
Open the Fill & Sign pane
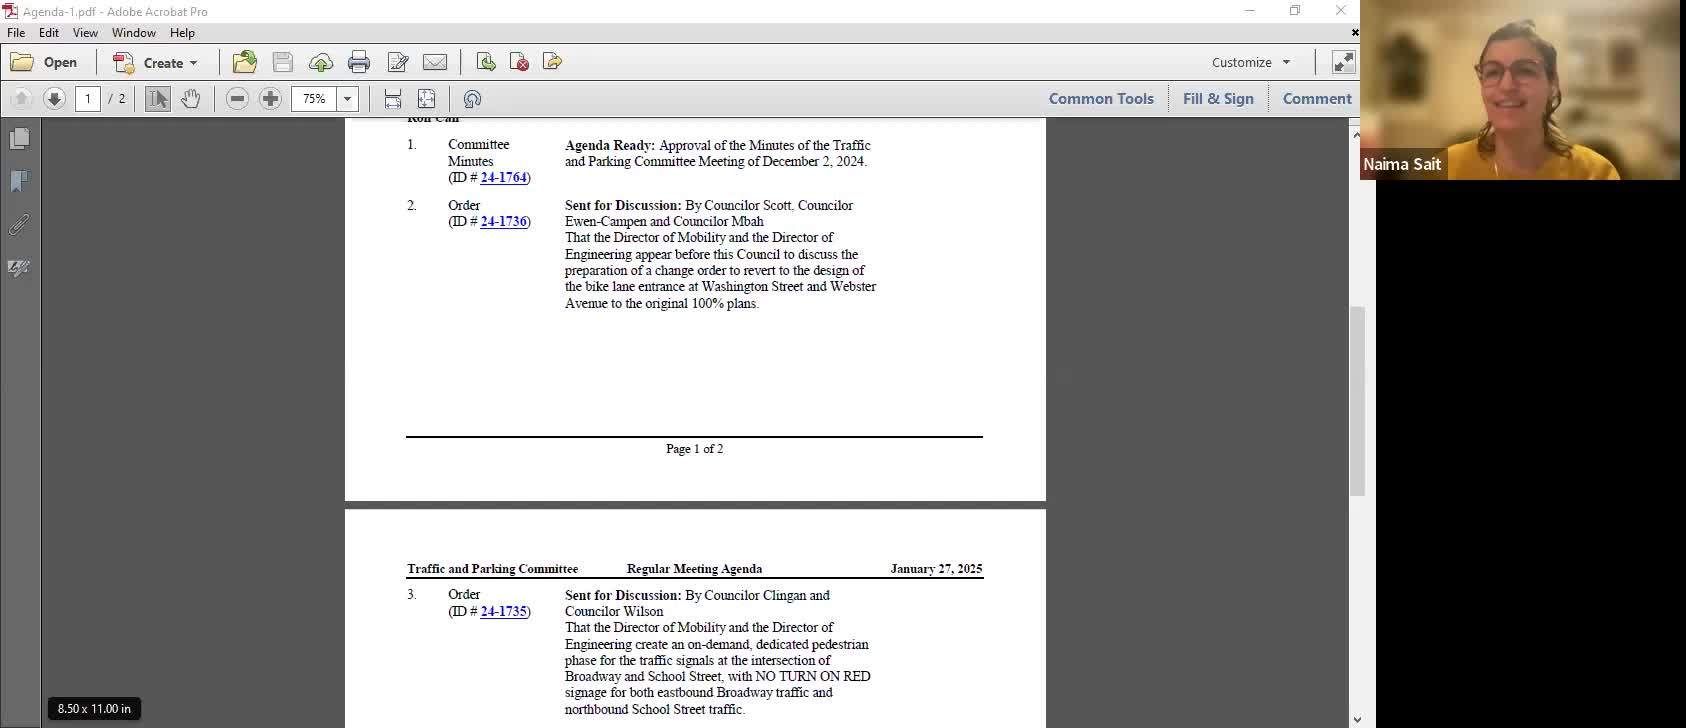pos(1218,98)
